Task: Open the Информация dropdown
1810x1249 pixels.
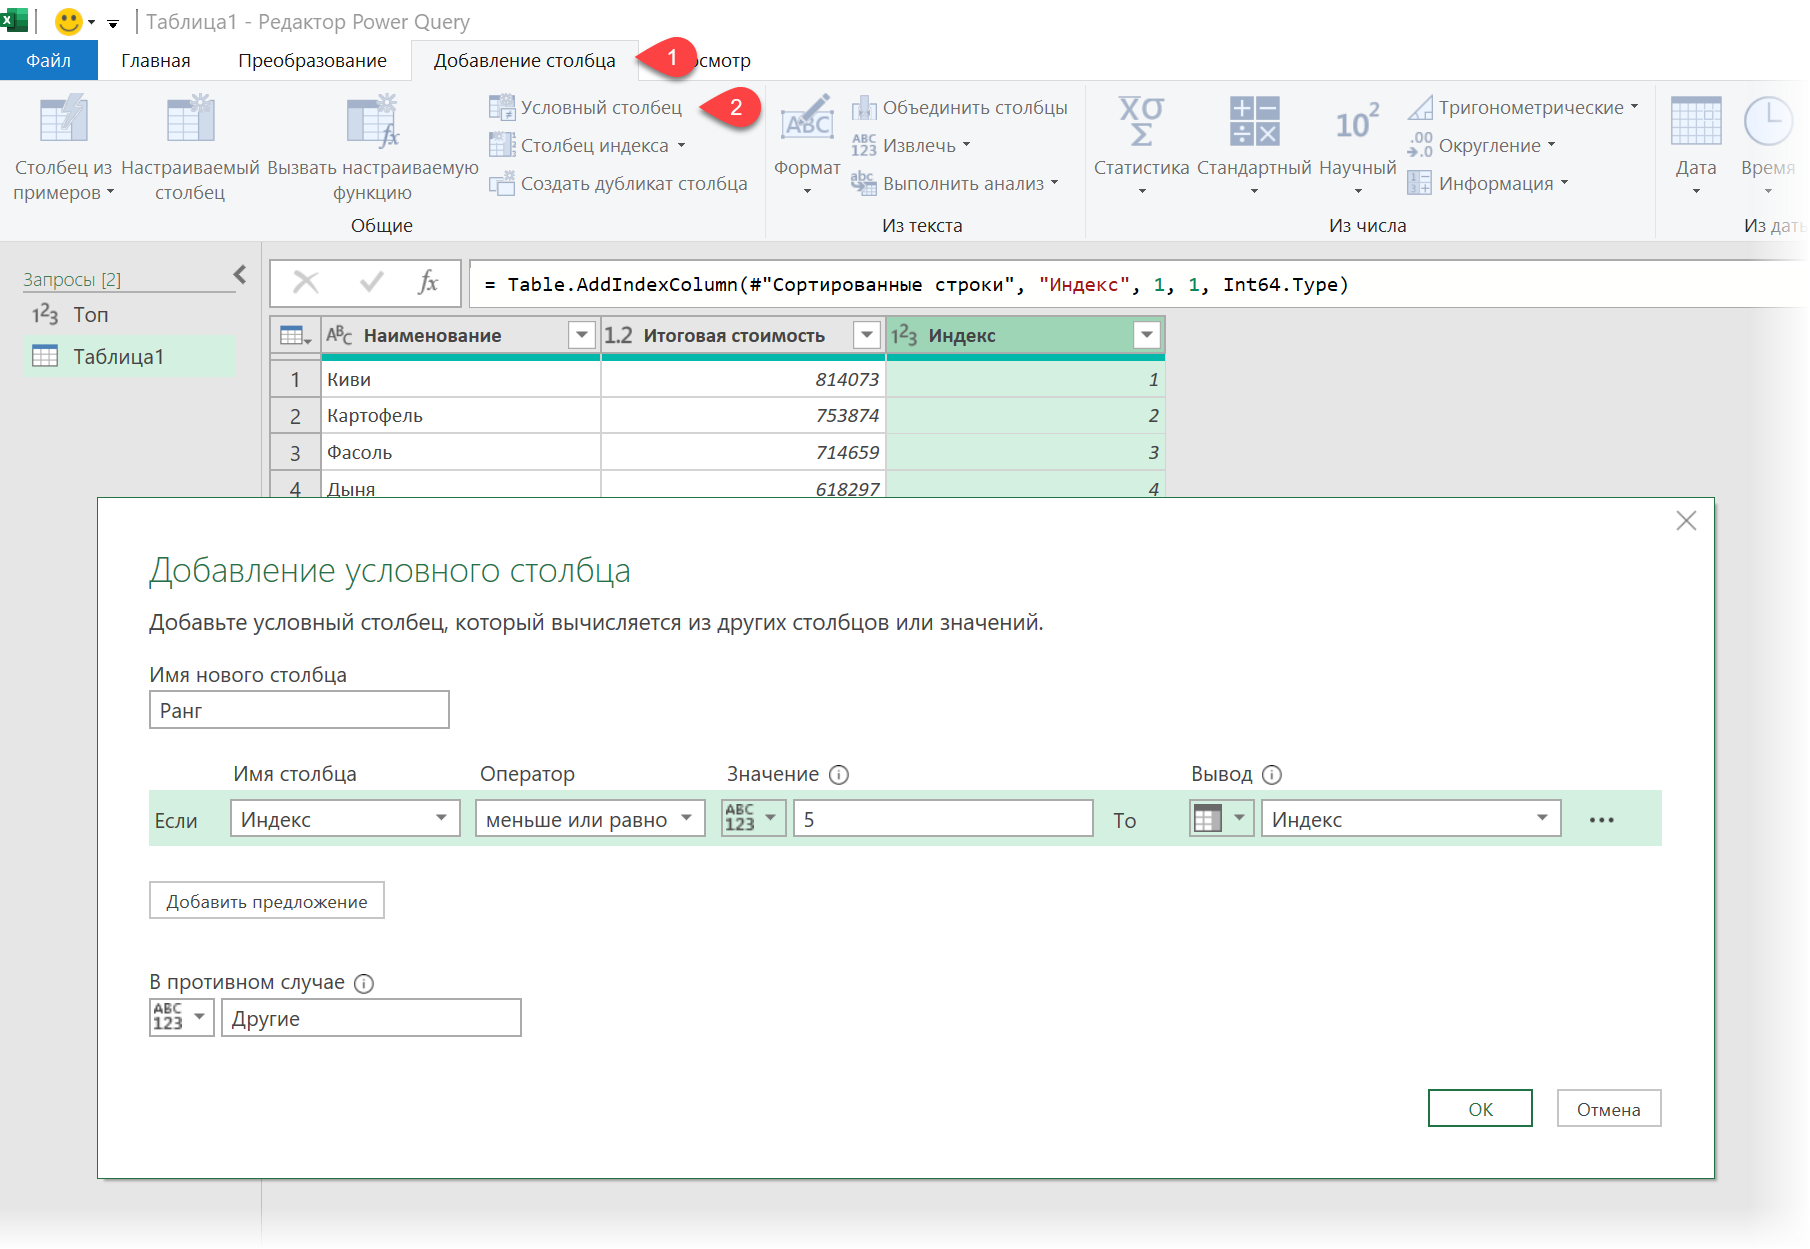Action: point(1488,183)
